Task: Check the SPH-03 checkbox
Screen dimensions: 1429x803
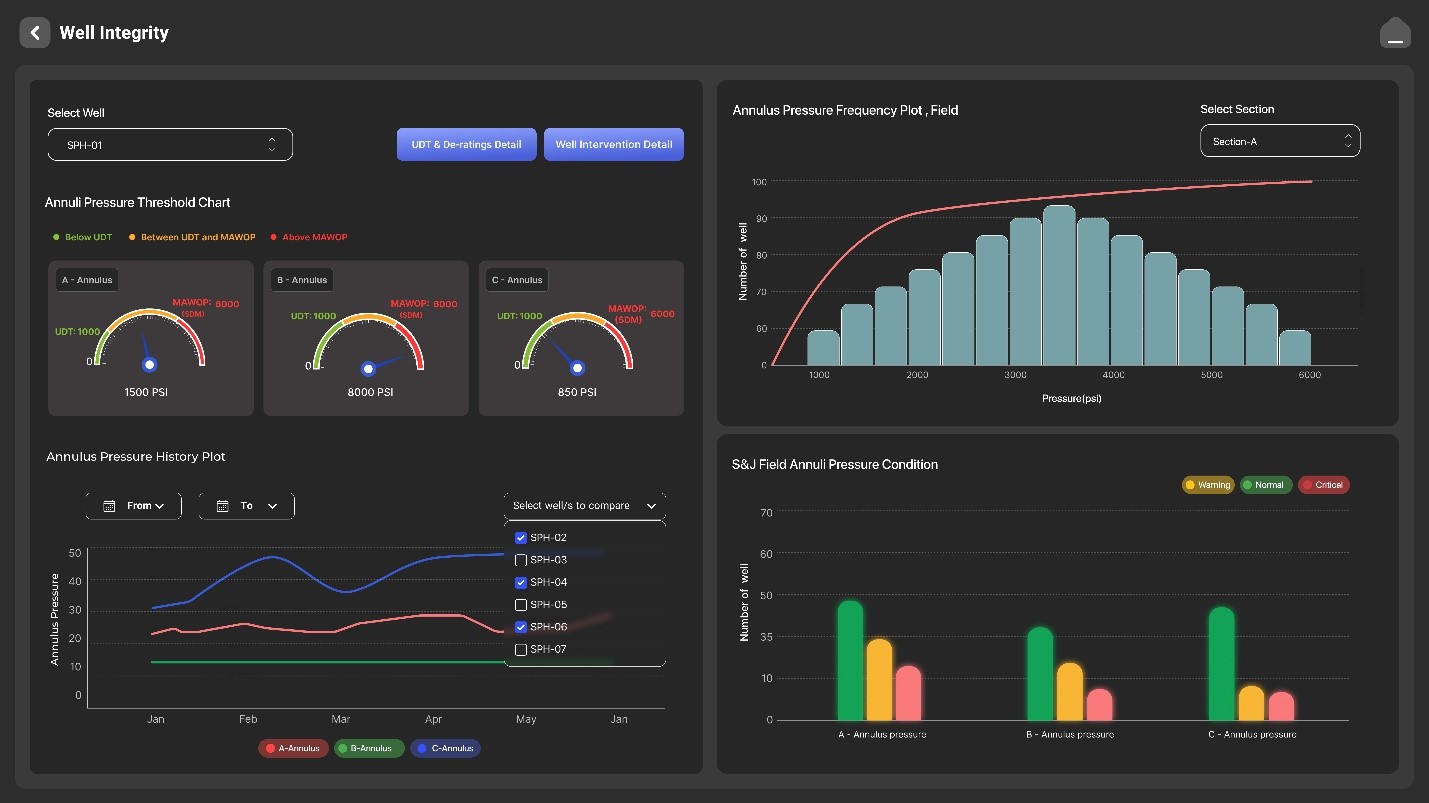Action: coord(520,560)
